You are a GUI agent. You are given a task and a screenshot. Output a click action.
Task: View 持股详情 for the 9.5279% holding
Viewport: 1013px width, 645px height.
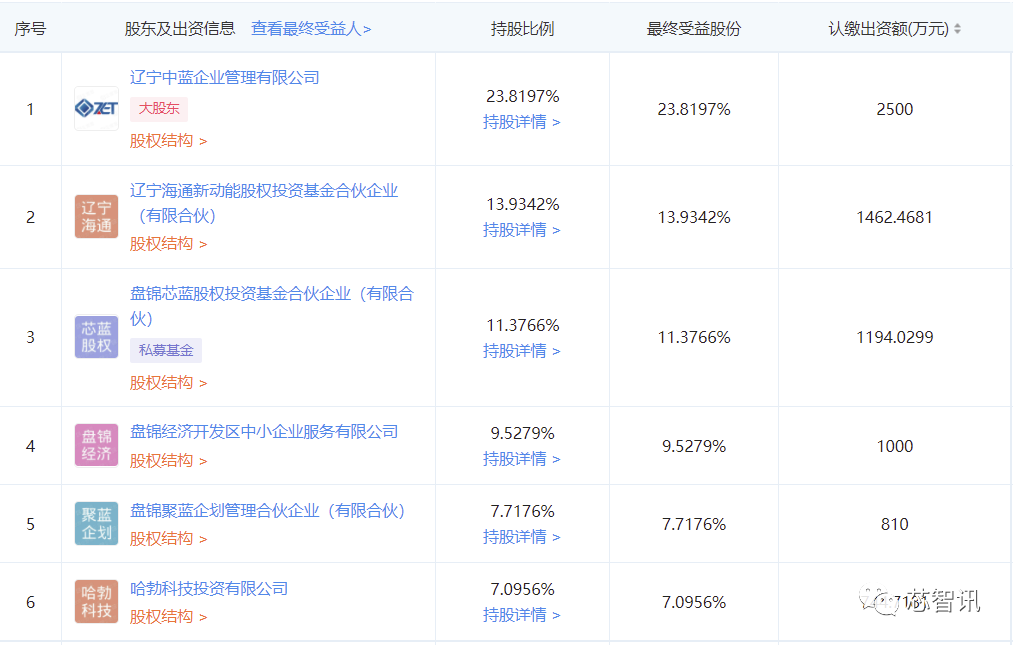coord(522,459)
